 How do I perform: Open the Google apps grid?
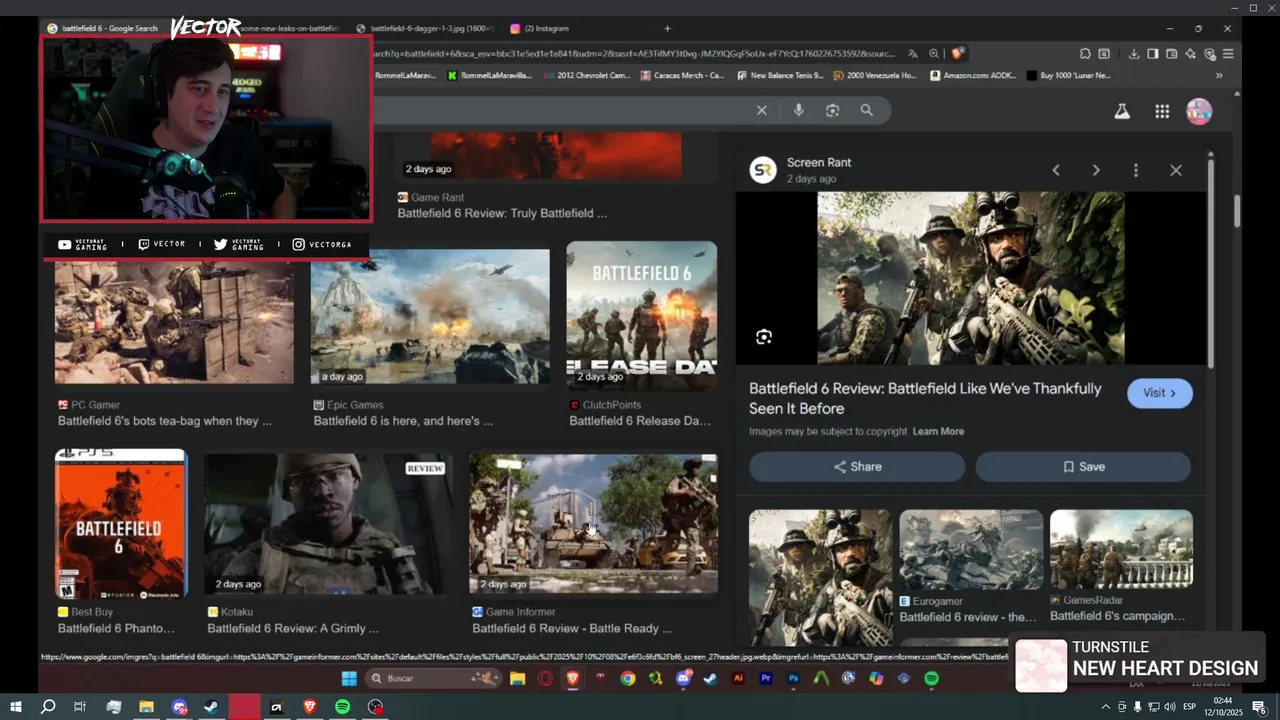click(1162, 112)
